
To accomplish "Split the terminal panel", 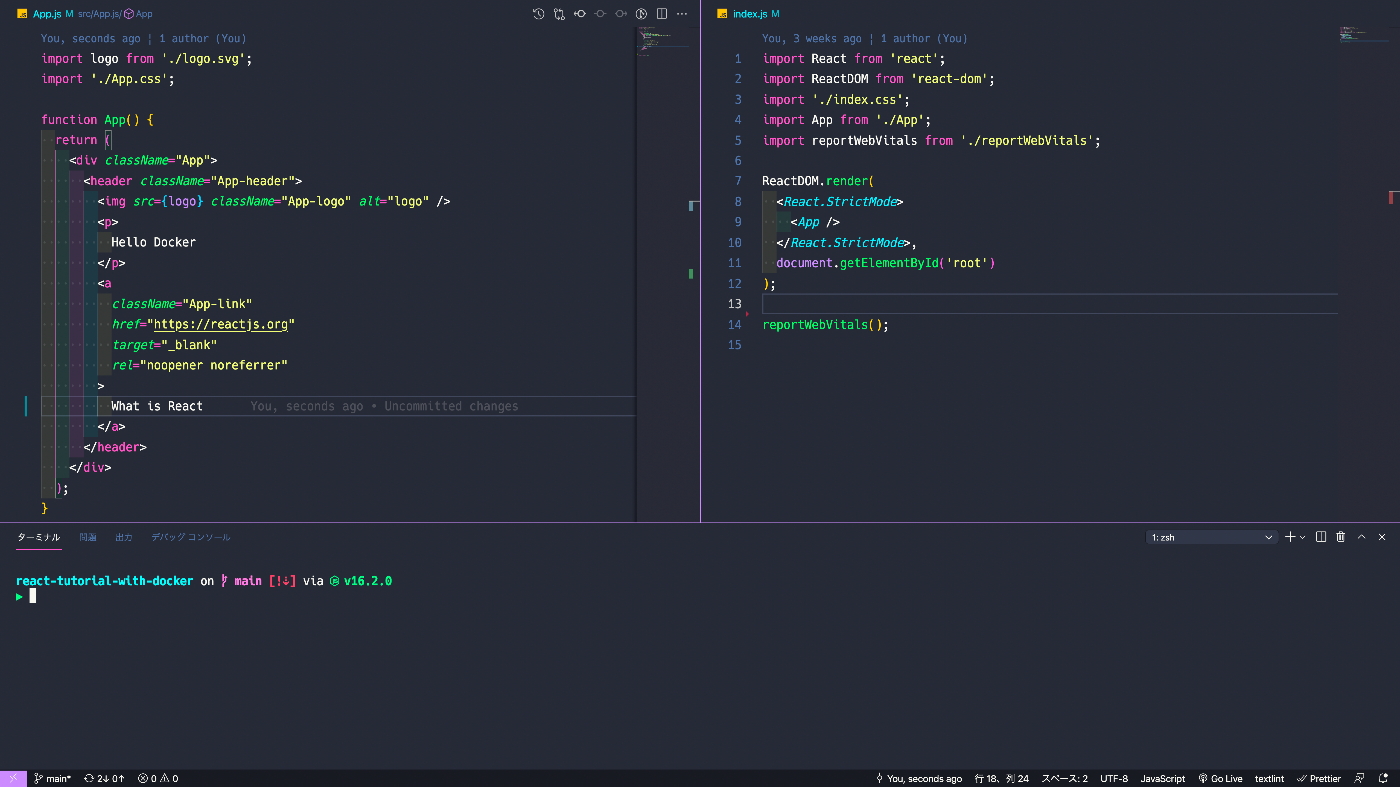I will (1321, 537).
